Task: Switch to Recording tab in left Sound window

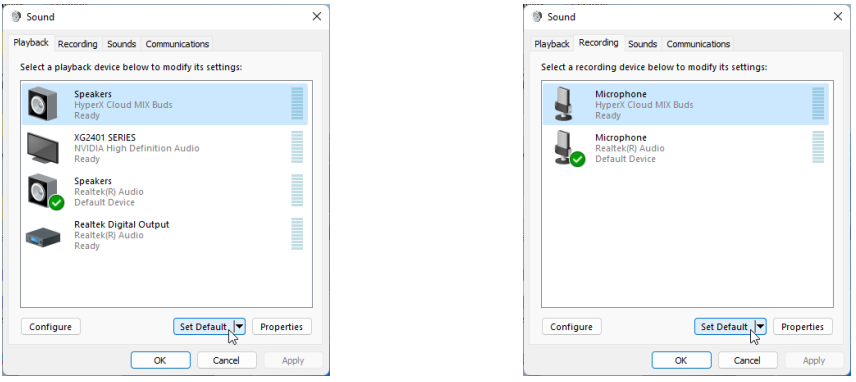Action: point(78,44)
